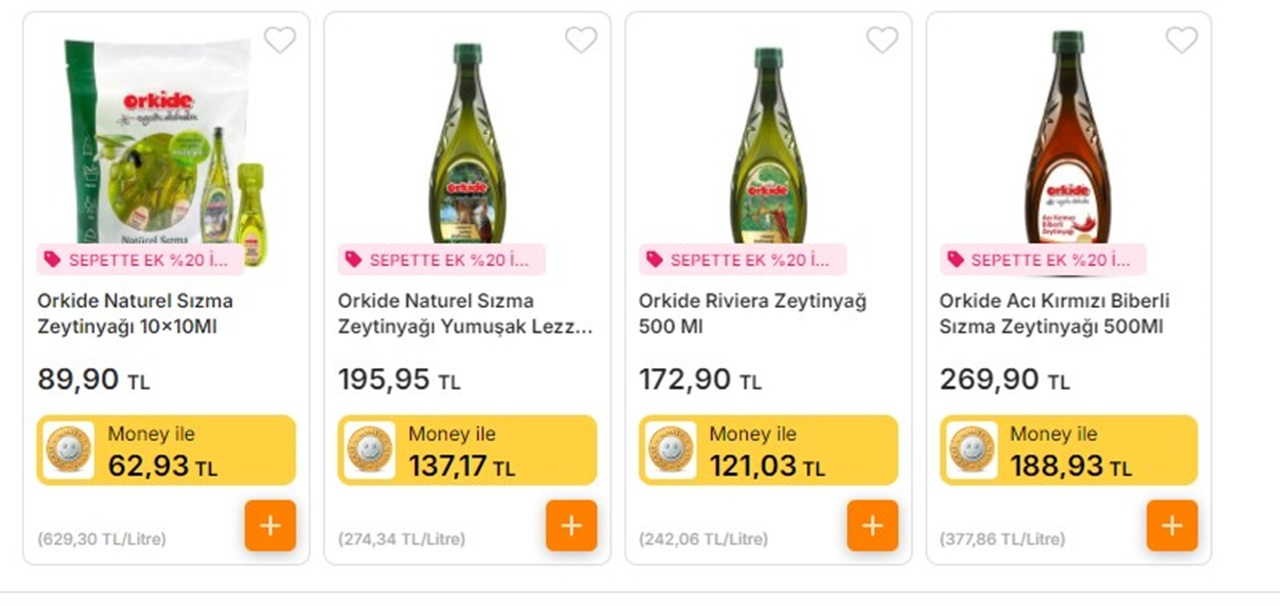Favorite the Orkide Naturel Sızma 10×10Ml product
Screen dimensions: 1280x606
tap(280, 40)
